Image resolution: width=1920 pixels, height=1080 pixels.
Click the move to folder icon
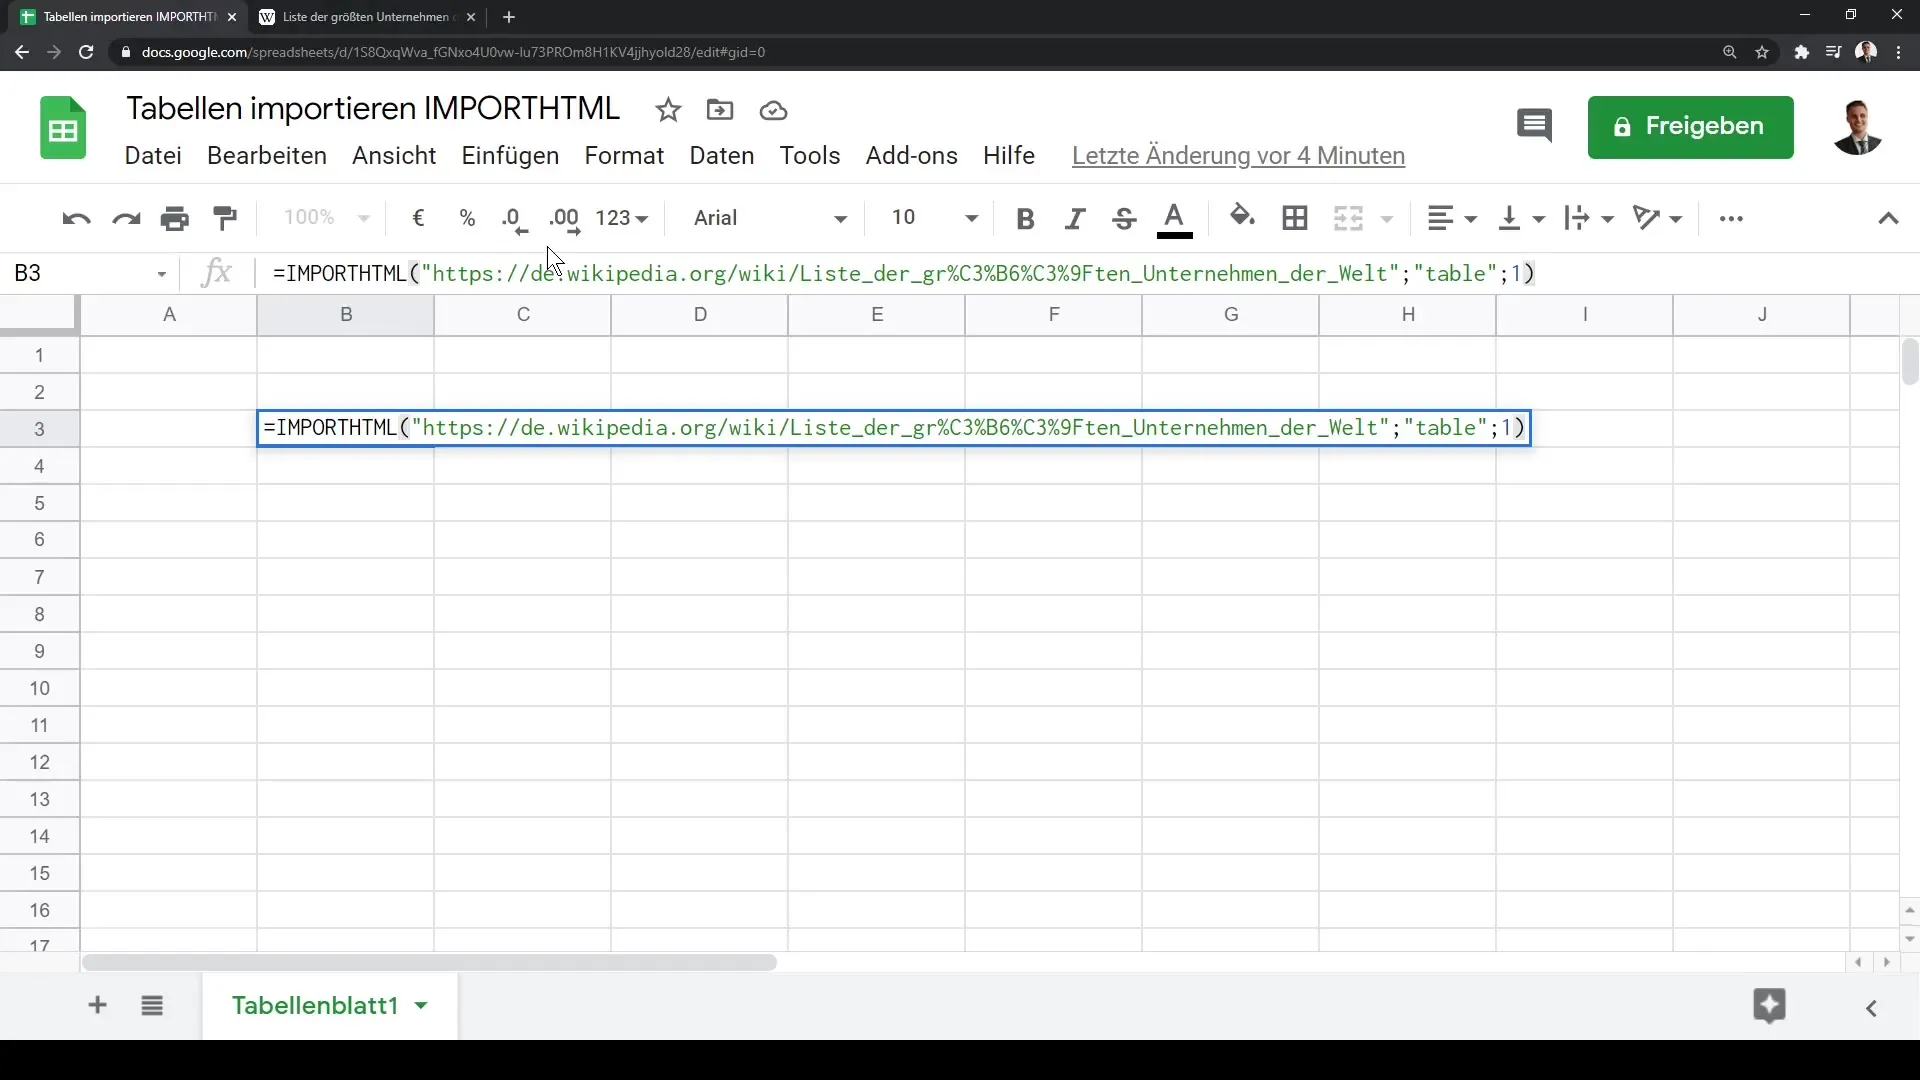tap(720, 110)
